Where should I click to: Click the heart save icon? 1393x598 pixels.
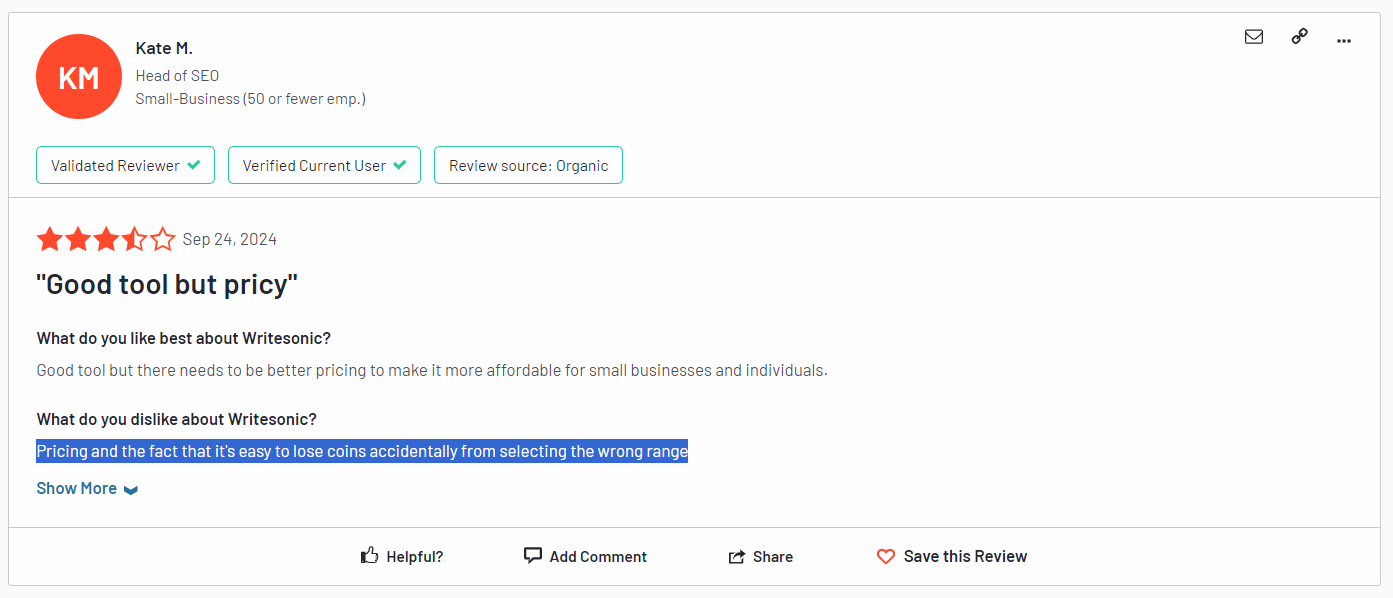(886, 557)
